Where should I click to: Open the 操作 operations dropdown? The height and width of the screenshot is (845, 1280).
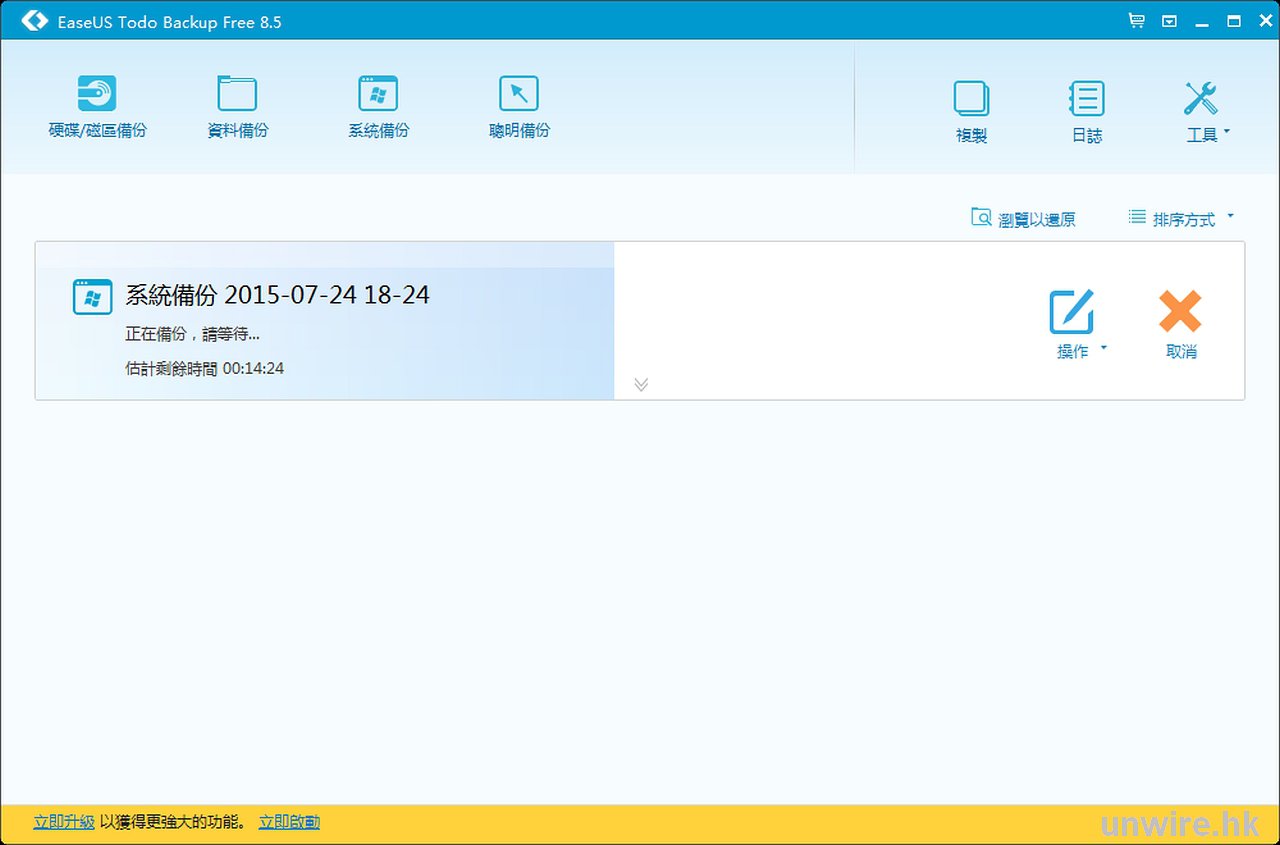[1076, 324]
